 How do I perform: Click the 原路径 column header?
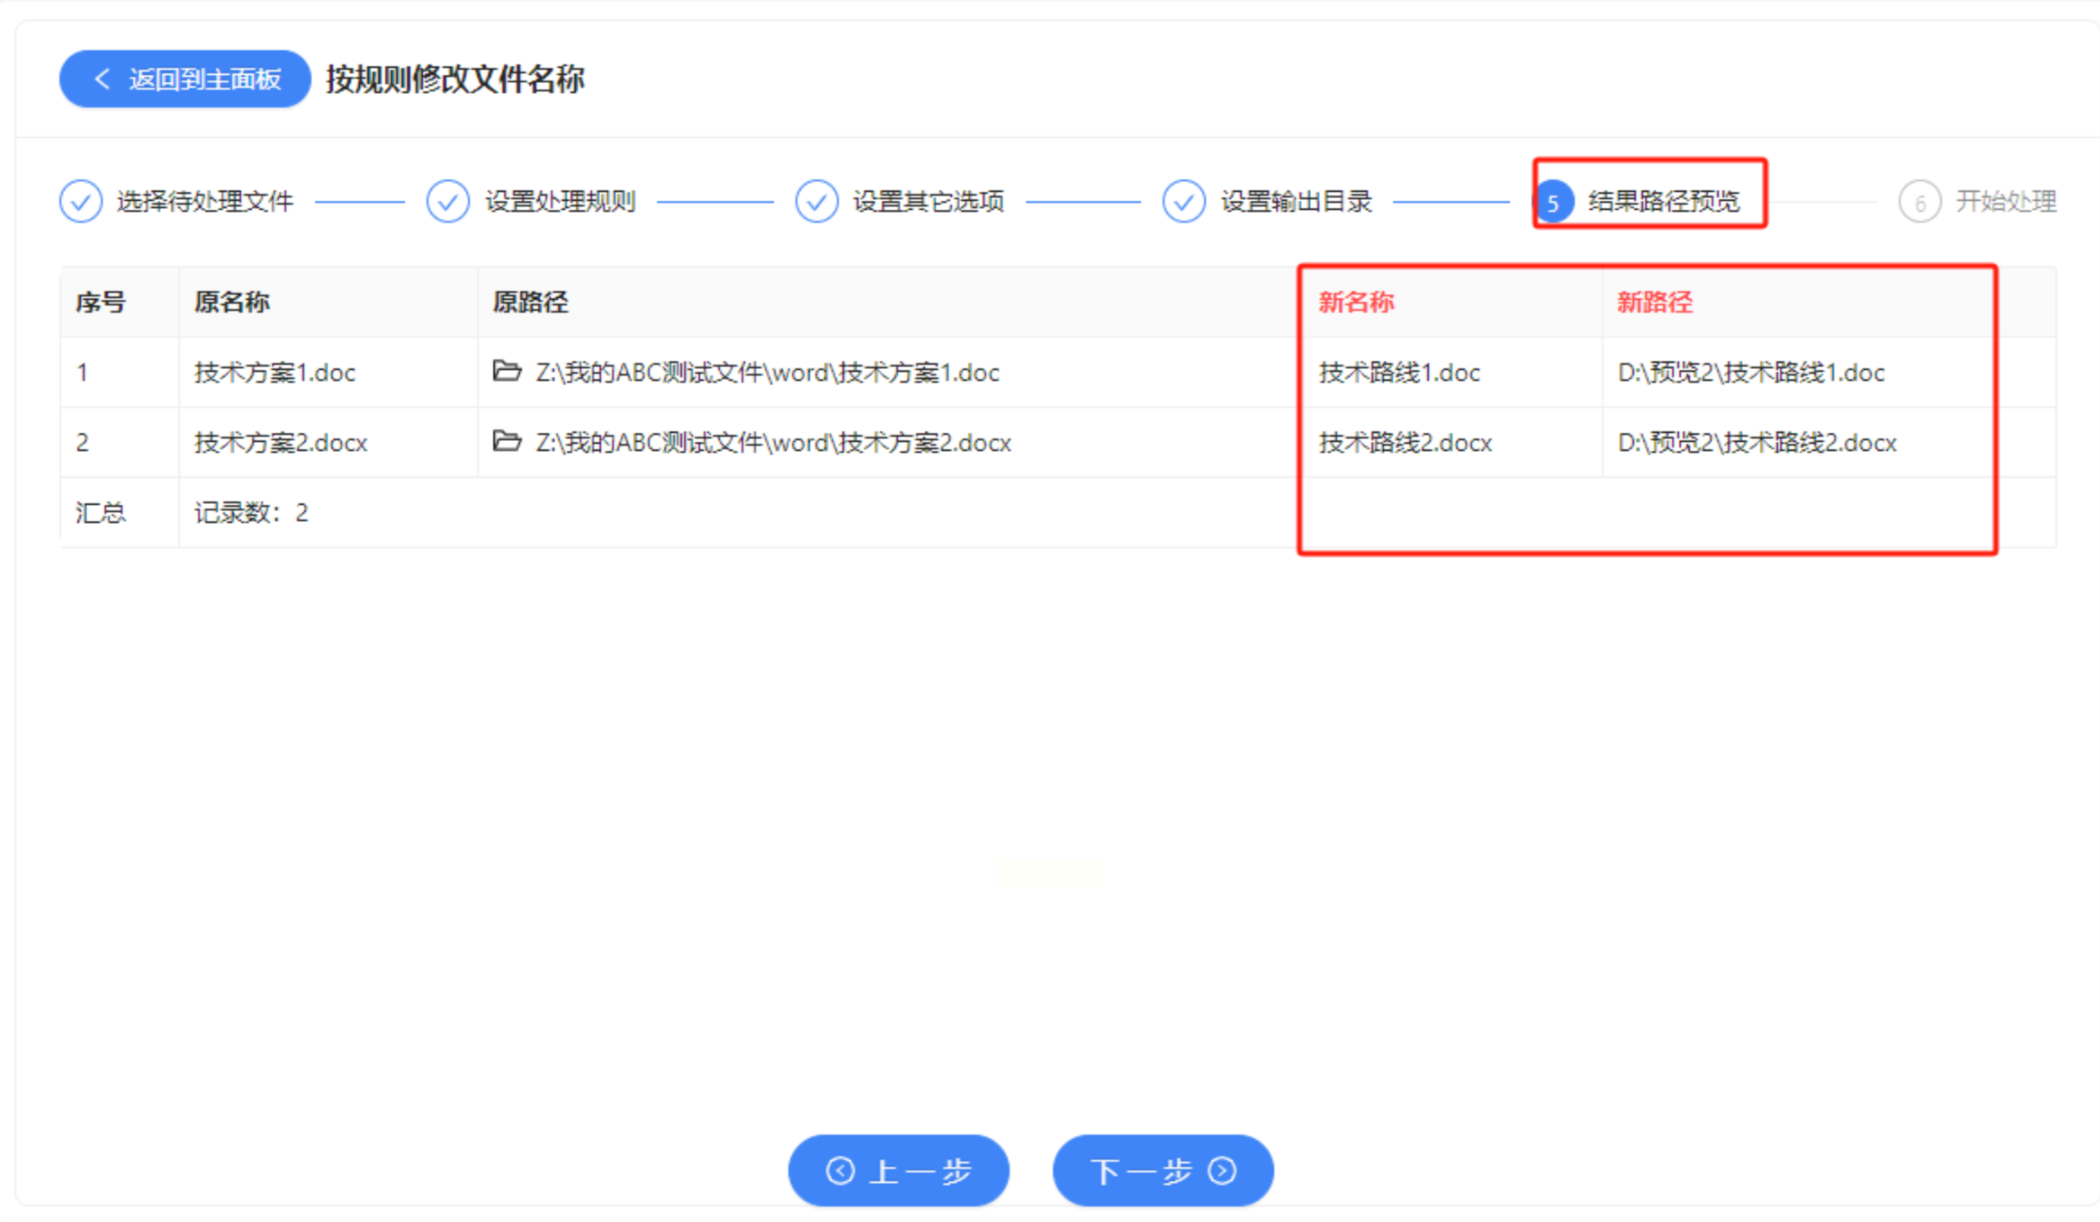point(530,302)
